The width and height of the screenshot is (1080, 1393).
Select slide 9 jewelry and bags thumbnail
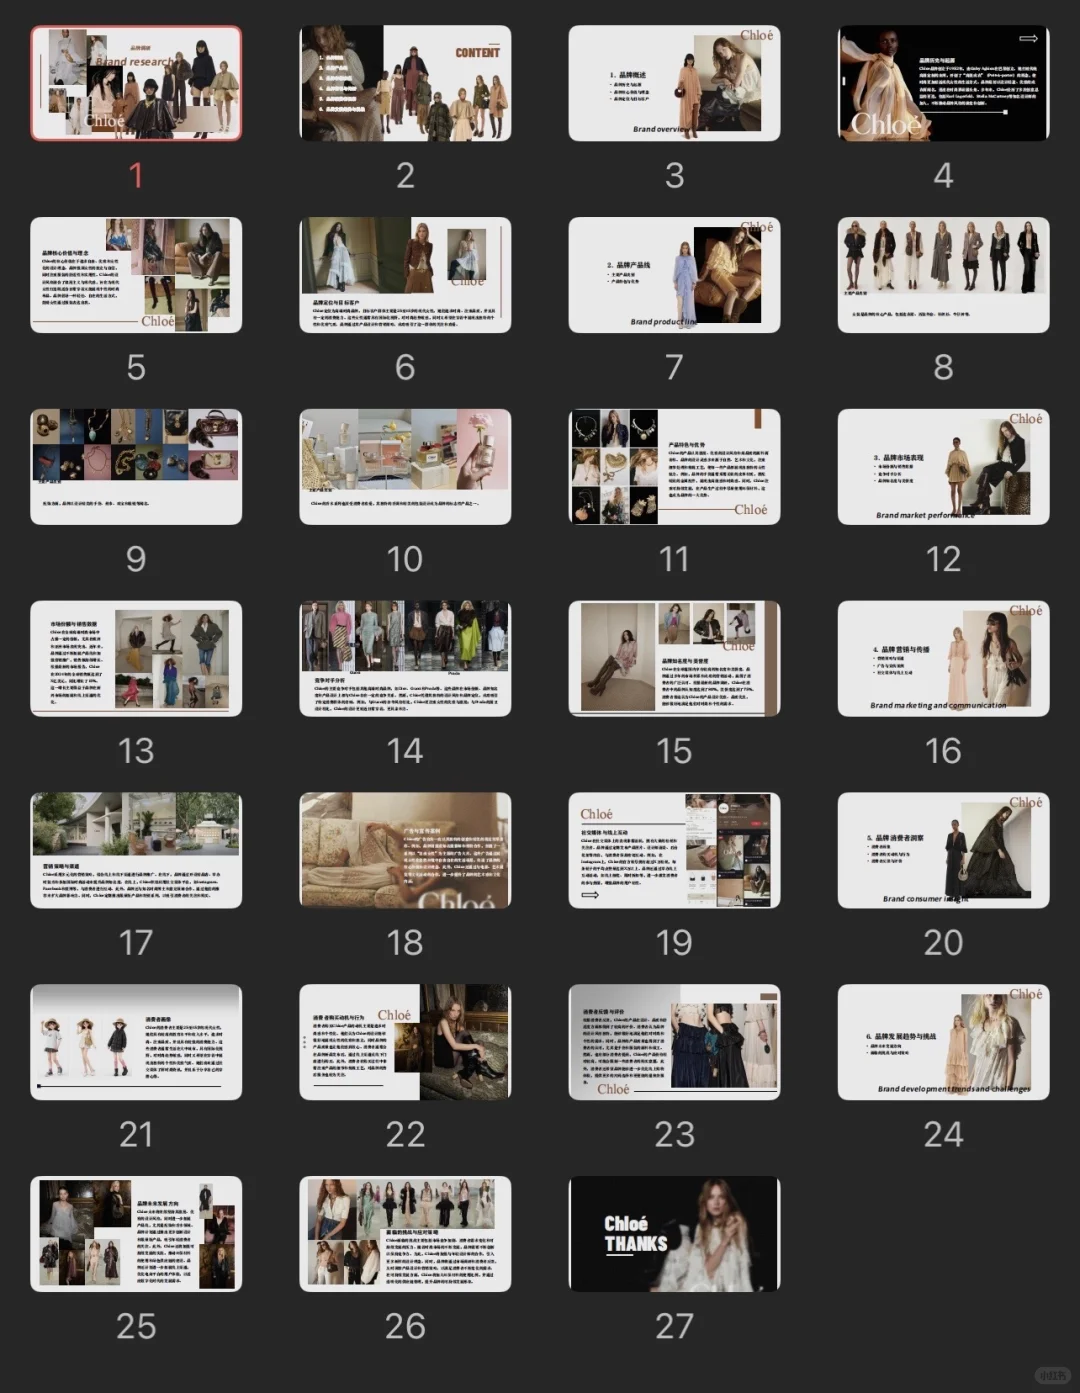(136, 467)
